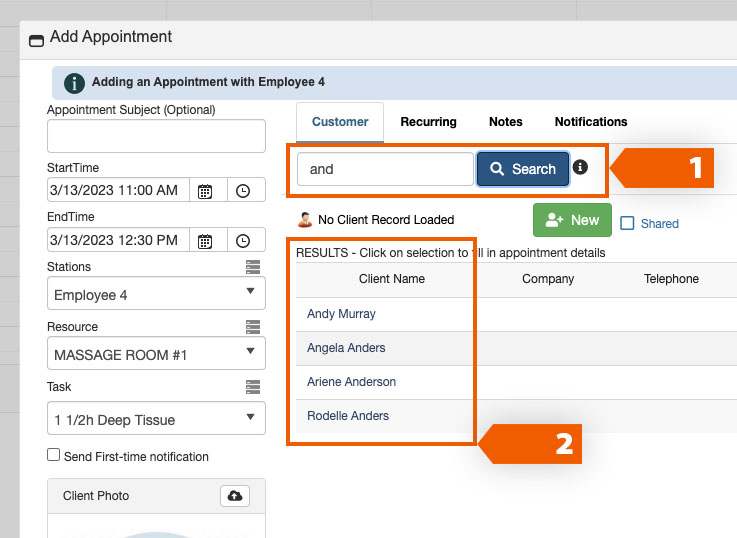Click the Appointment Subject input field
Image resolution: width=737 pixels, height=538 pixels.
coord(156,136)
